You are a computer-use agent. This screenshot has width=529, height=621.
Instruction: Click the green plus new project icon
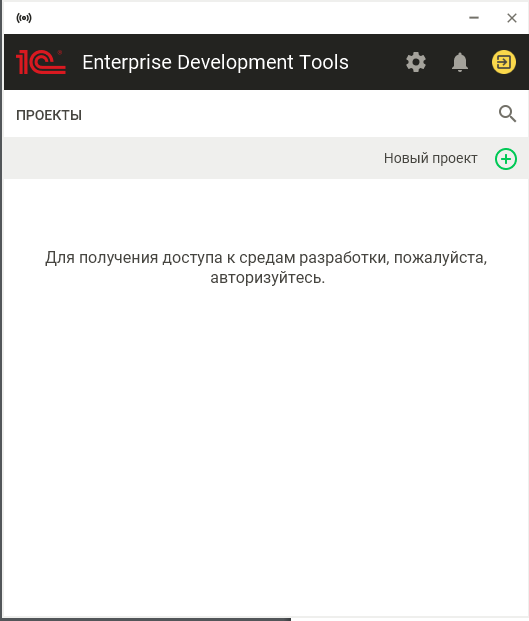506,159
